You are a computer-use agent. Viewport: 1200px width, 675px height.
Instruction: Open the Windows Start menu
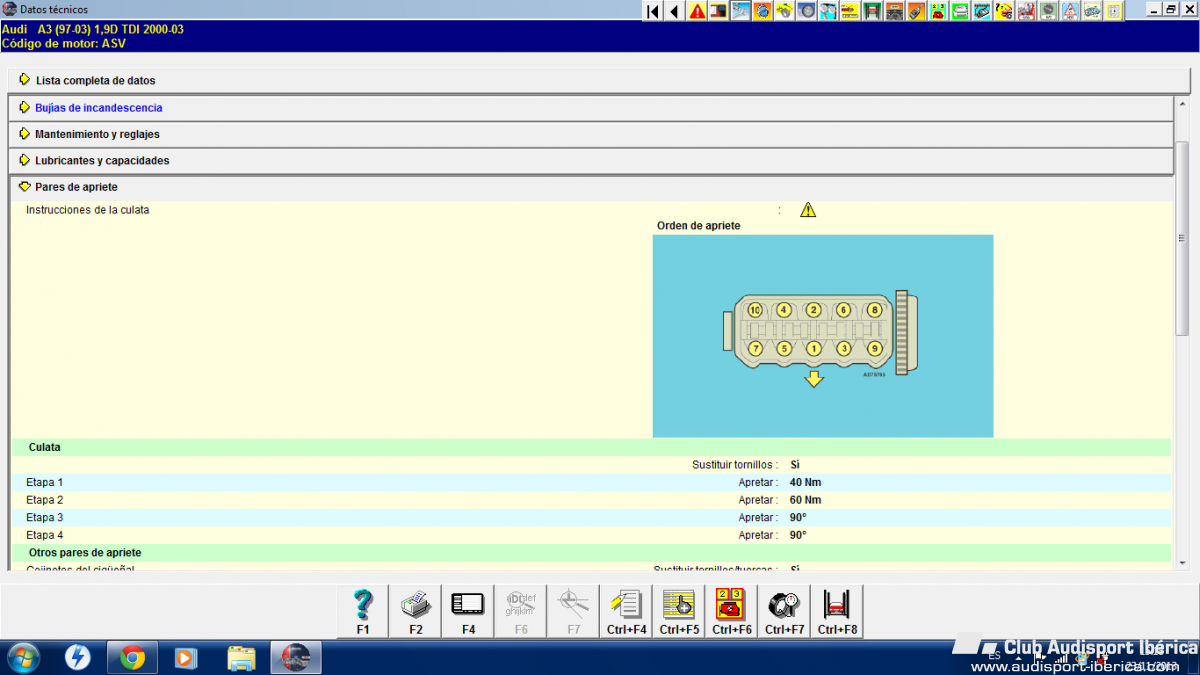point(23,658)
